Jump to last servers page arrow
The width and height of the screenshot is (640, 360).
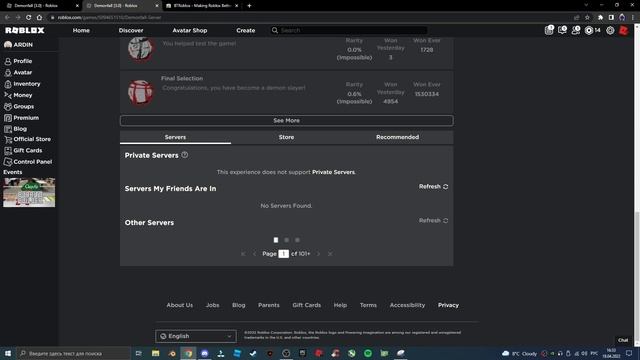click(x=330, y=254)
